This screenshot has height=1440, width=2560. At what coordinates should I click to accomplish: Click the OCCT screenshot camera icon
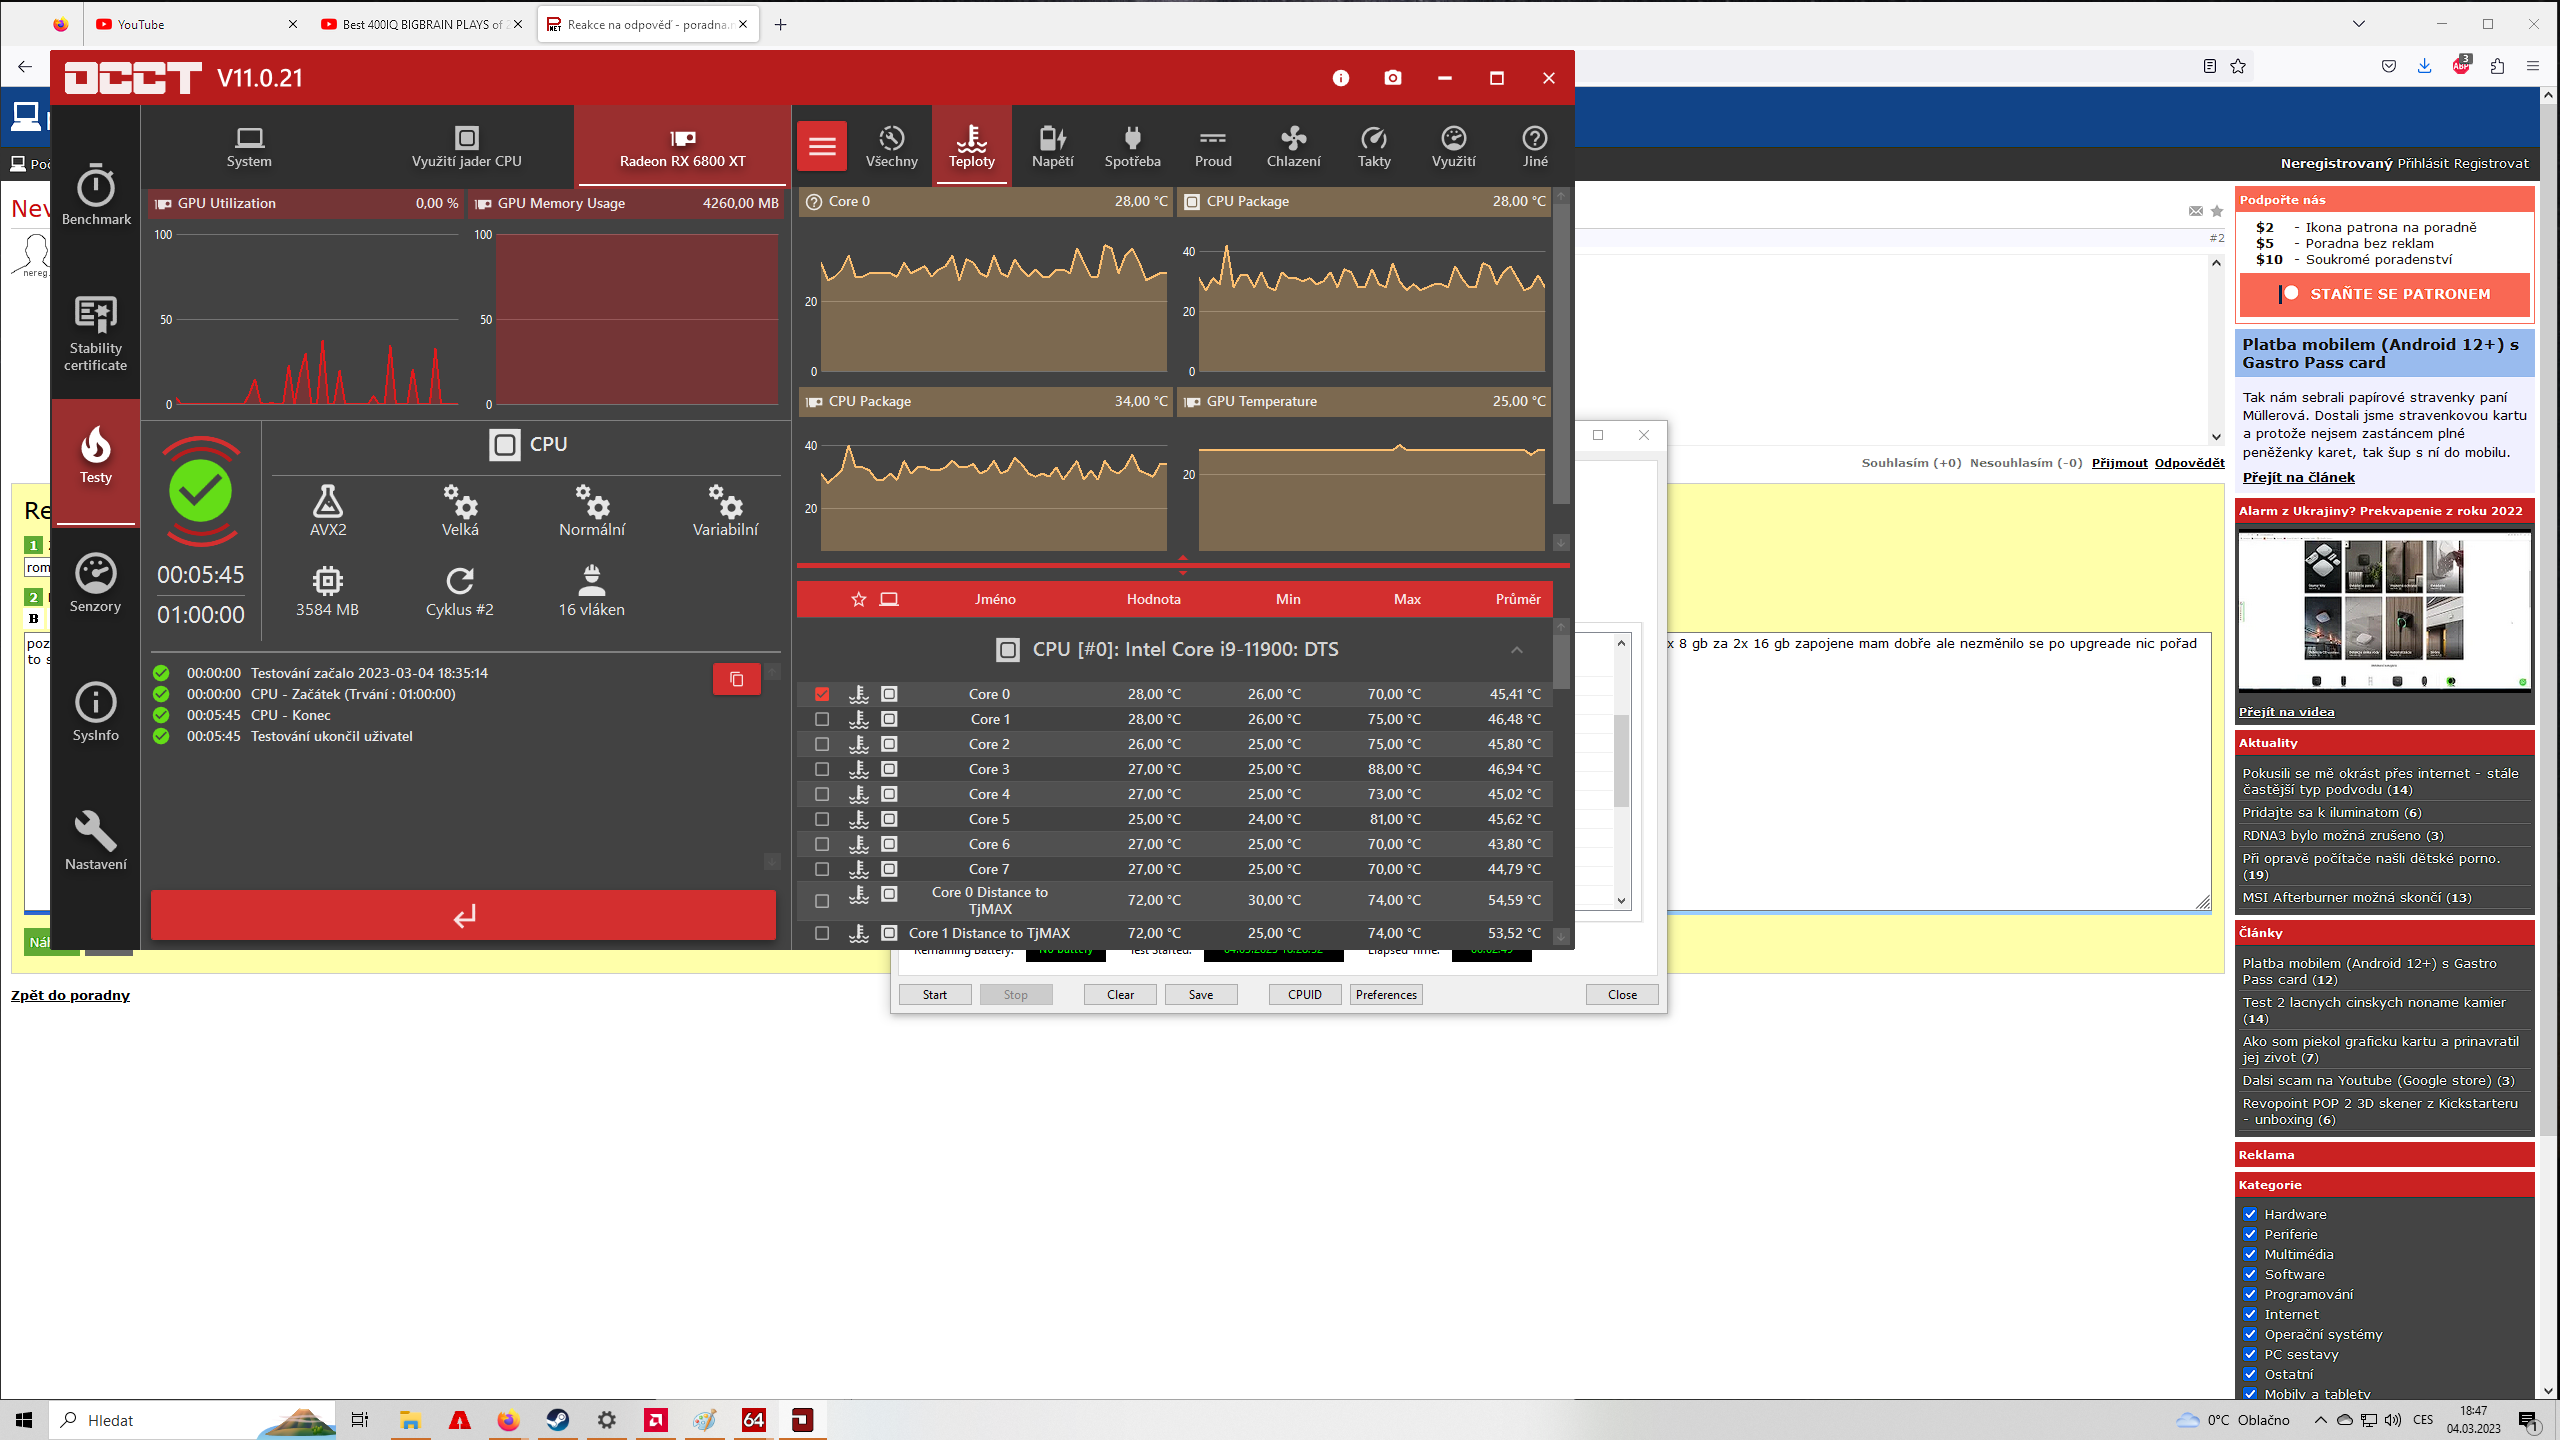[1392, 78]
